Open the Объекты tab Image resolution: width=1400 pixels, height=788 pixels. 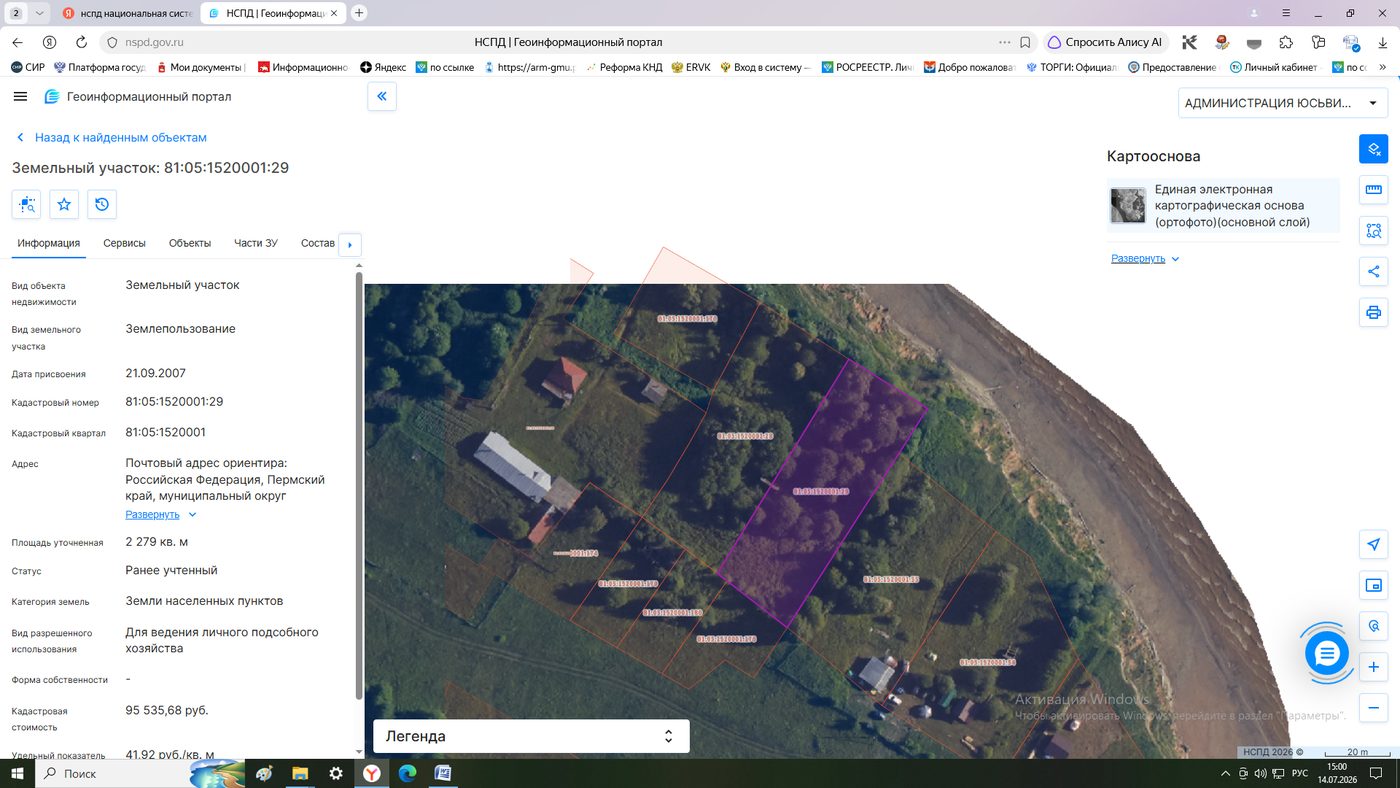click(x=190, y=243)
